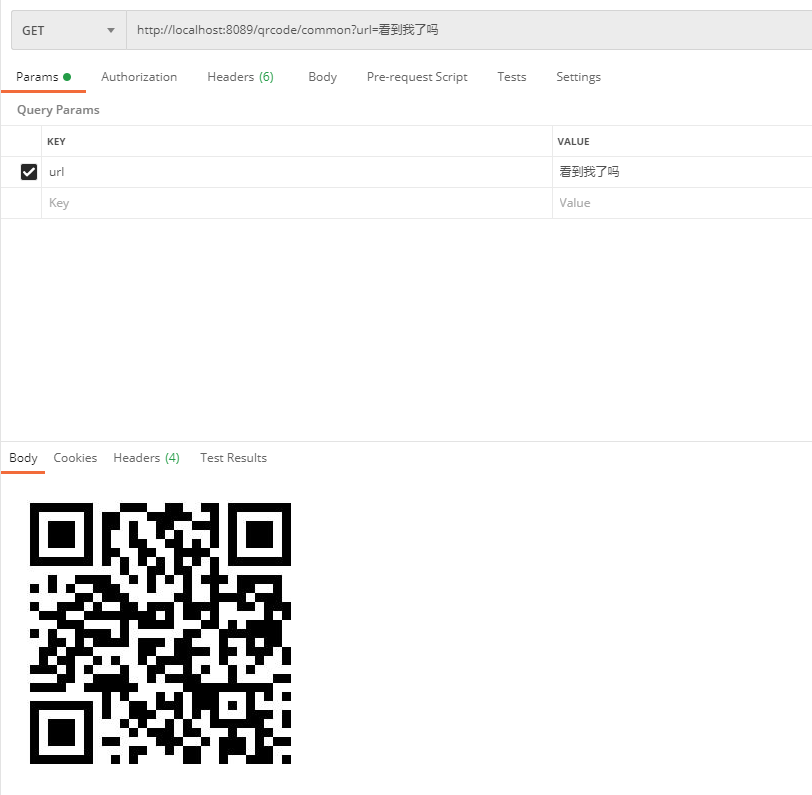This screenshot has width=812, height=795.
Task: Click the Query Params label
Action: click(x=58, y=110)
